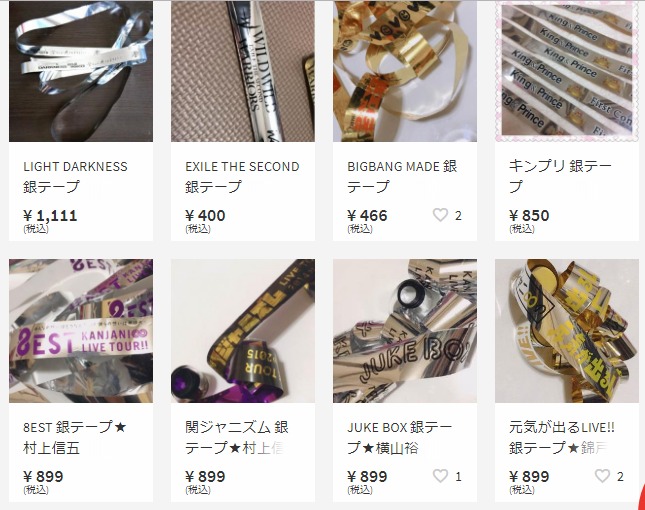
Task: Open 関ジャニズム purple gold tape image
Action: tap(243, 331)
